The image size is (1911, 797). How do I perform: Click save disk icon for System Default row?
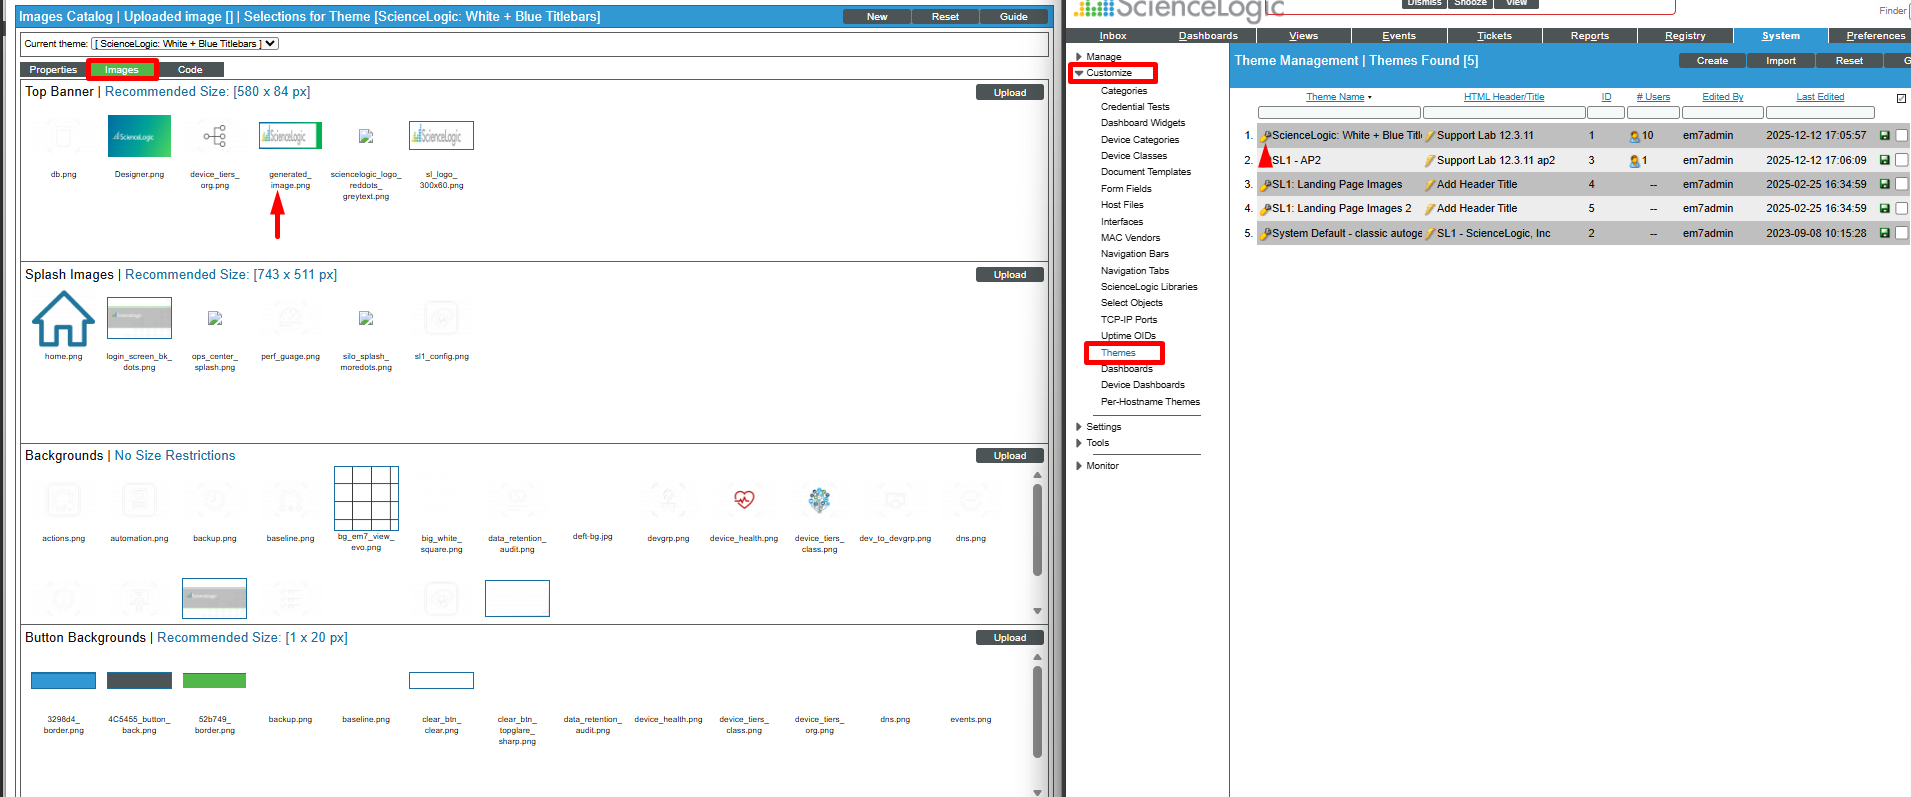click(x=1885, y=233)
